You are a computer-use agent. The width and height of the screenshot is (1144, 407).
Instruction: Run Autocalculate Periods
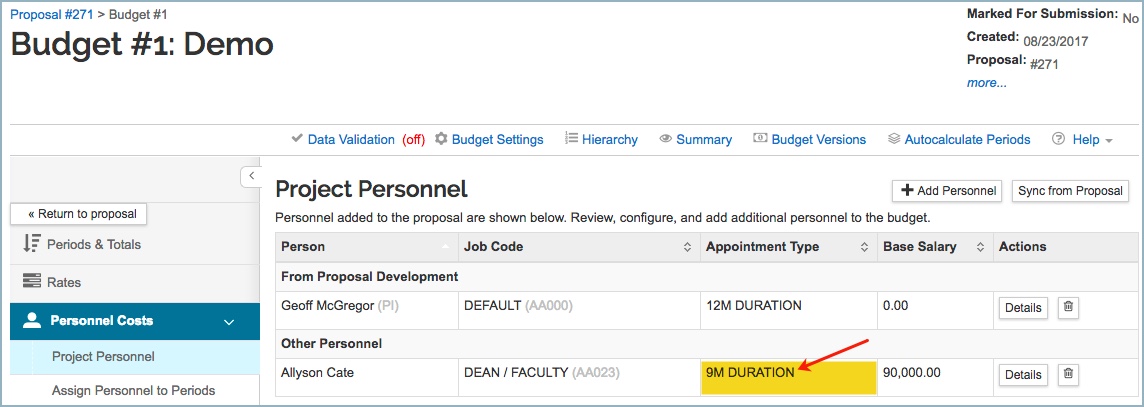[959, 139]
